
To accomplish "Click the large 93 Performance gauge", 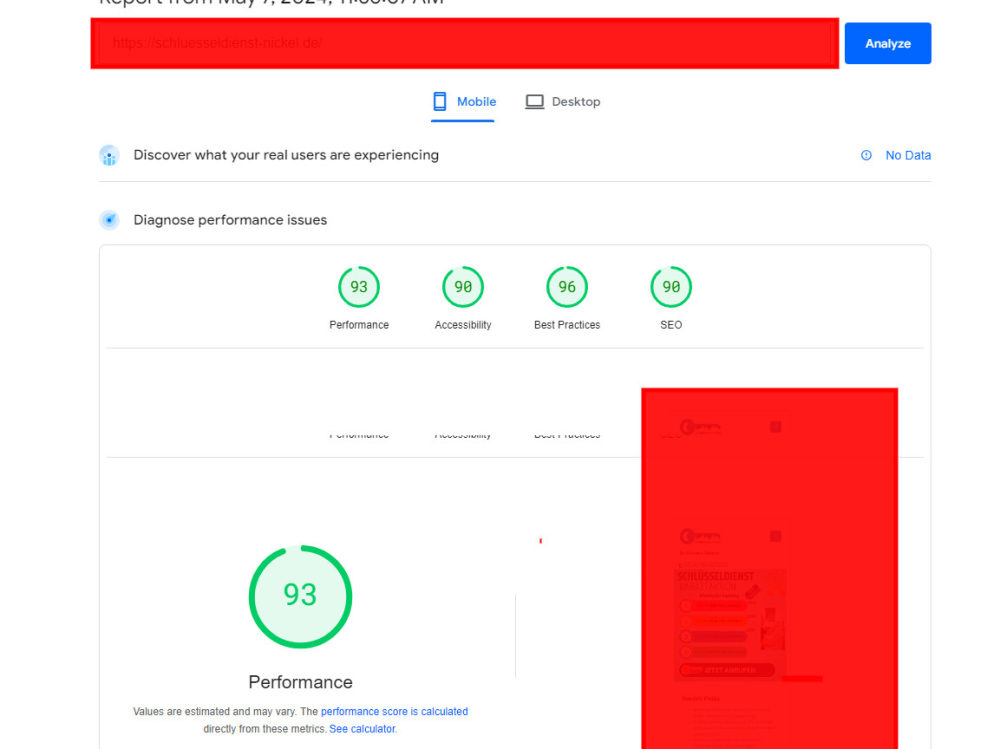I will pyautogui.click(x=300, y=597).
